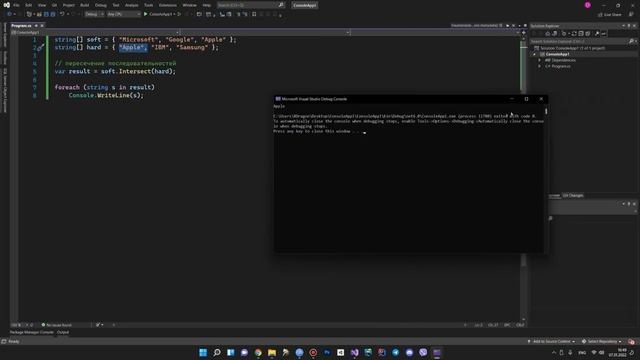Open the Extensions menu
Viewport: 640px width, 360px height.
168,5
